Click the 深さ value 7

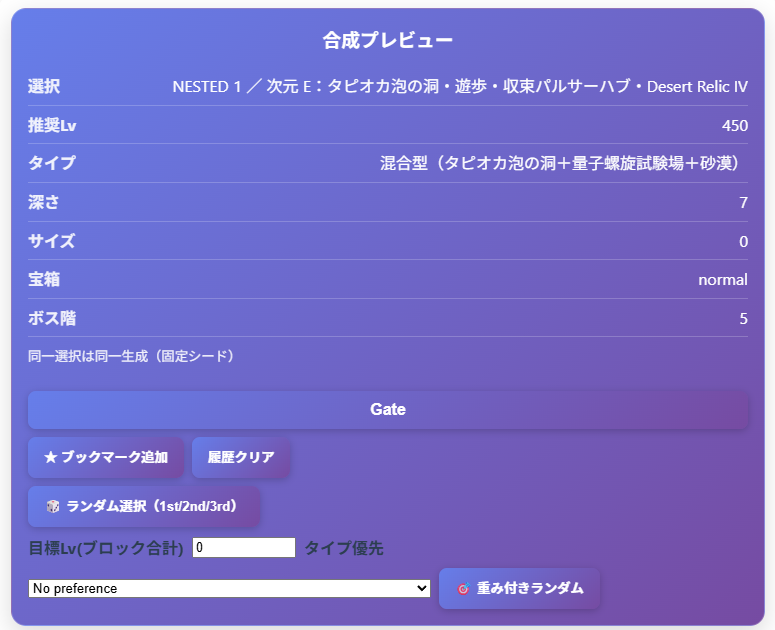(x=743, y=203)
